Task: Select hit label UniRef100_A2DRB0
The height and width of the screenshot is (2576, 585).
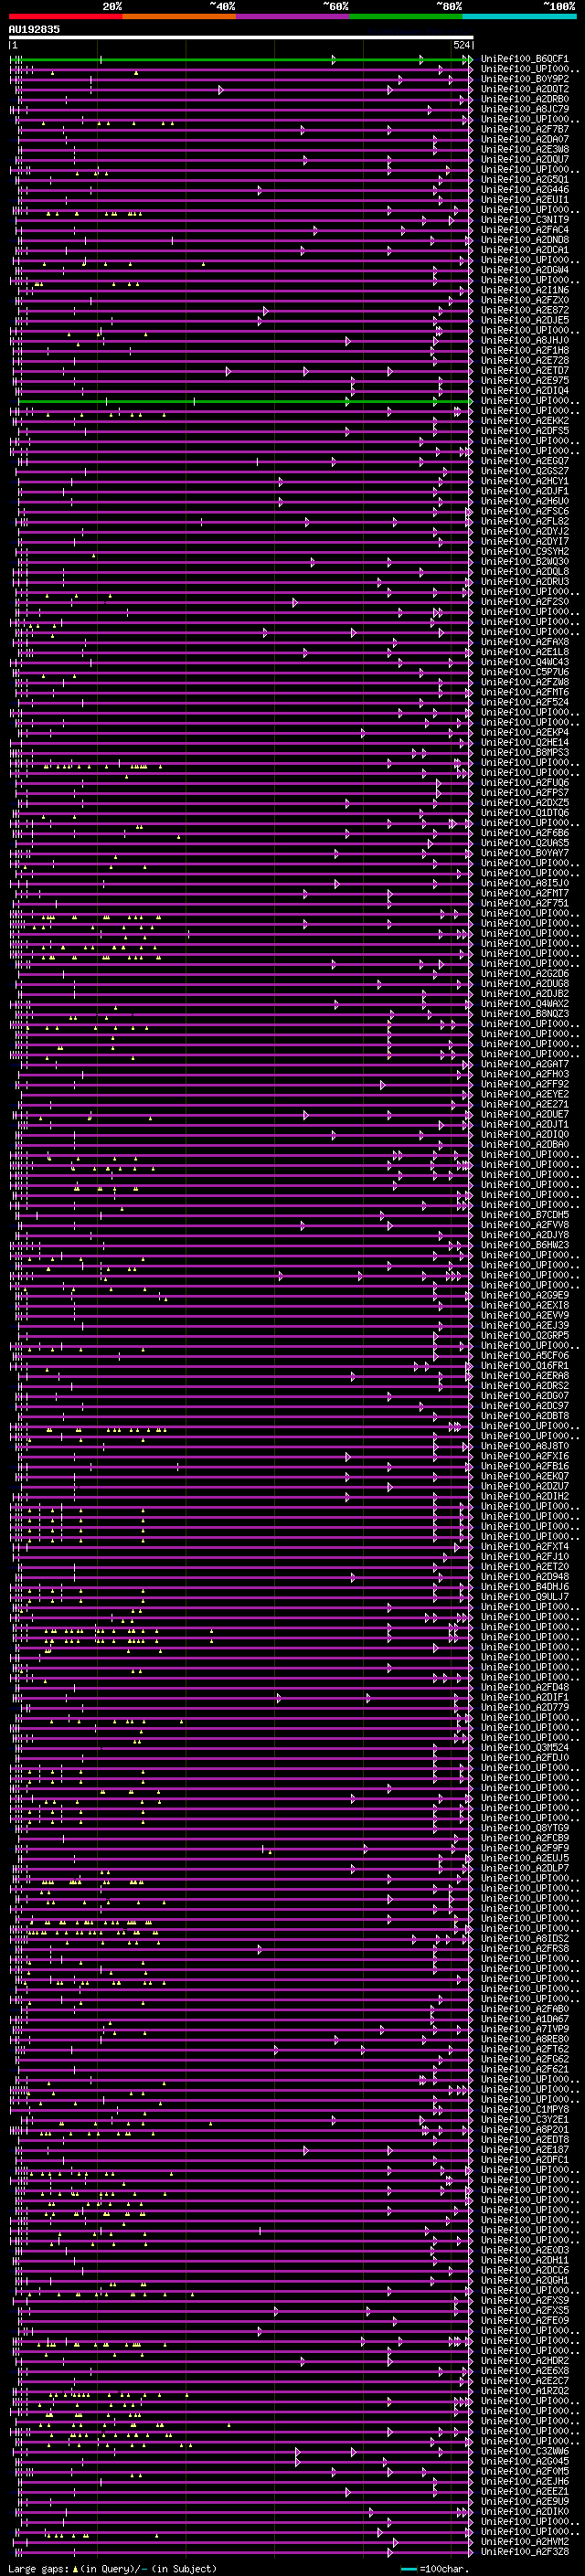Action: pyautogui.click(x=524, y=99)
